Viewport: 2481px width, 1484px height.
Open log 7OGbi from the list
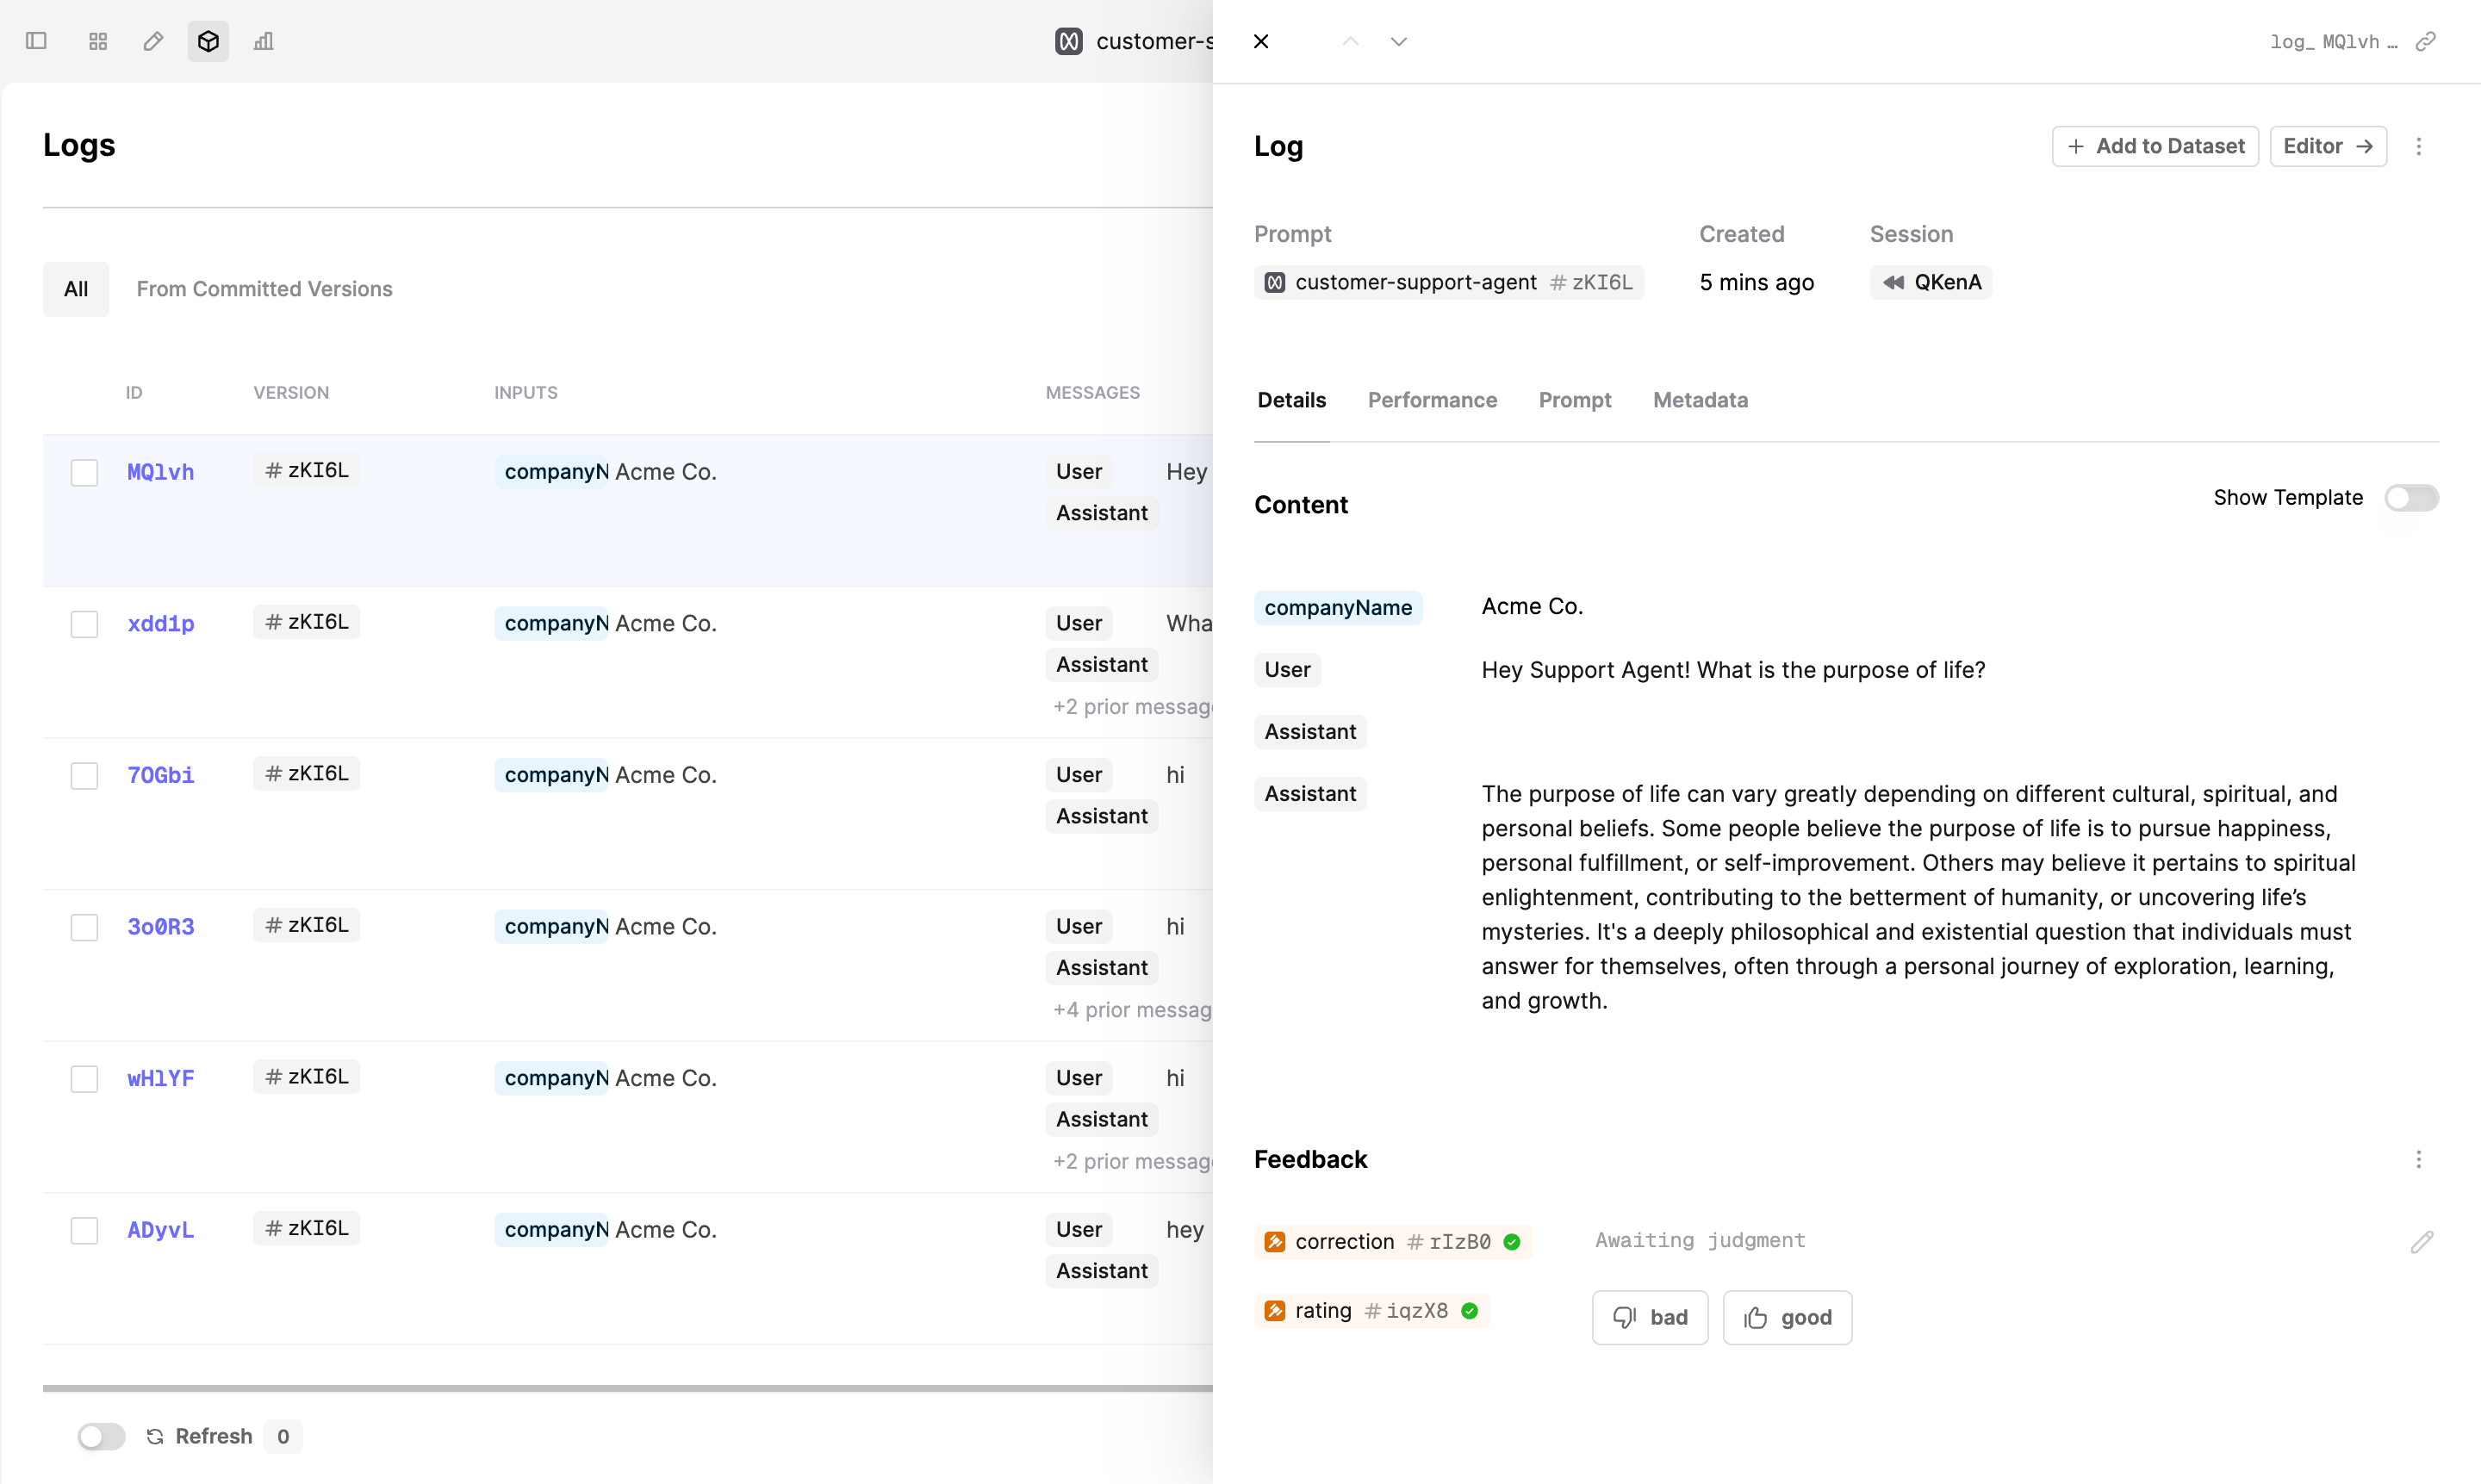click(x=160, y=774)
